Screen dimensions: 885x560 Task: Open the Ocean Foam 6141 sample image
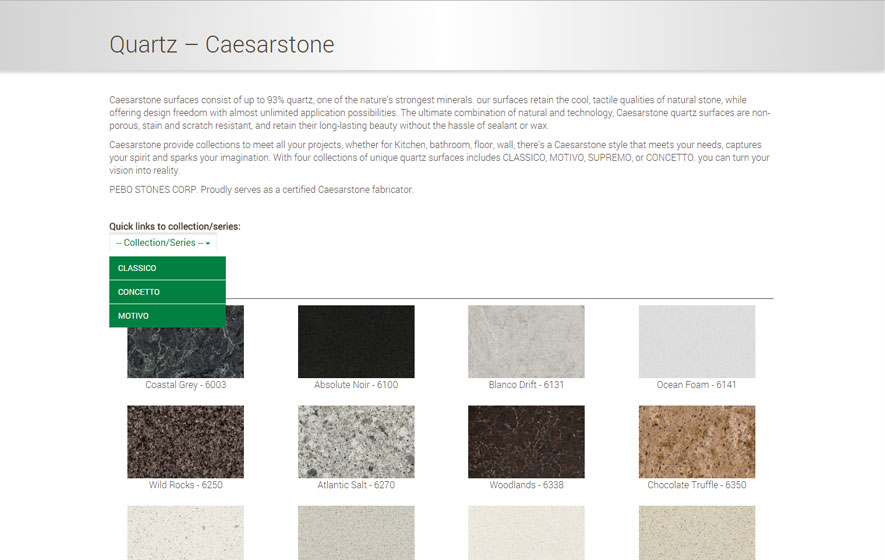coord(697,342)
